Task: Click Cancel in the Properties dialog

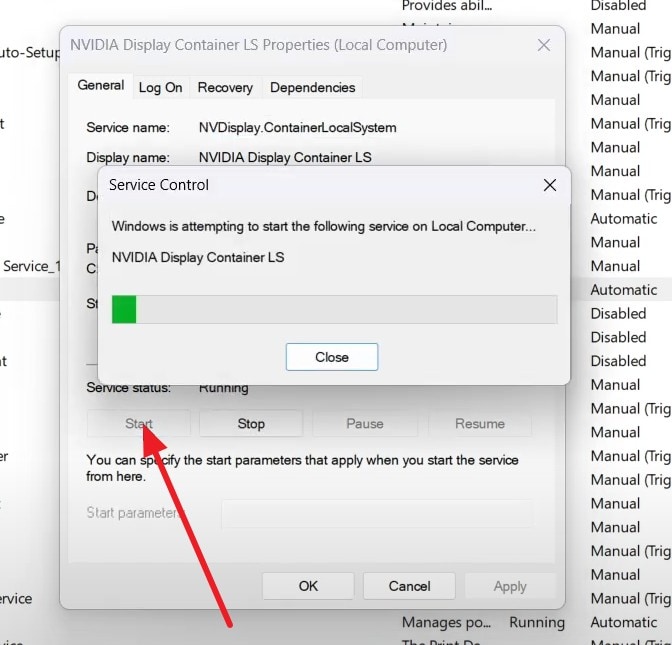Action: pos(409,586)
